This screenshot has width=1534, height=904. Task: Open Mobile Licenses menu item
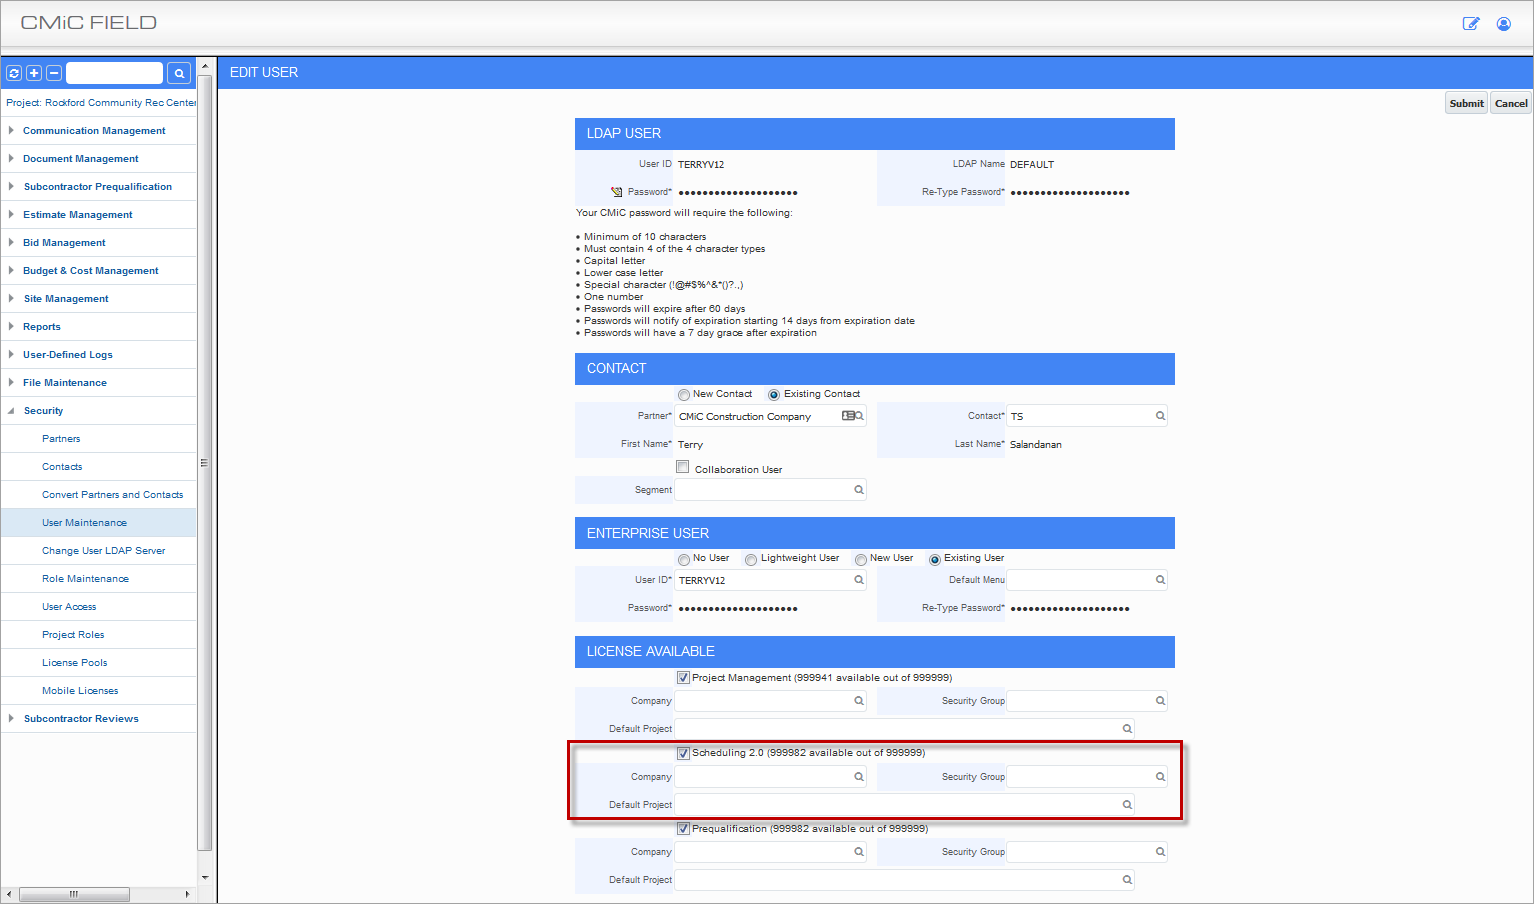[80, 691]
